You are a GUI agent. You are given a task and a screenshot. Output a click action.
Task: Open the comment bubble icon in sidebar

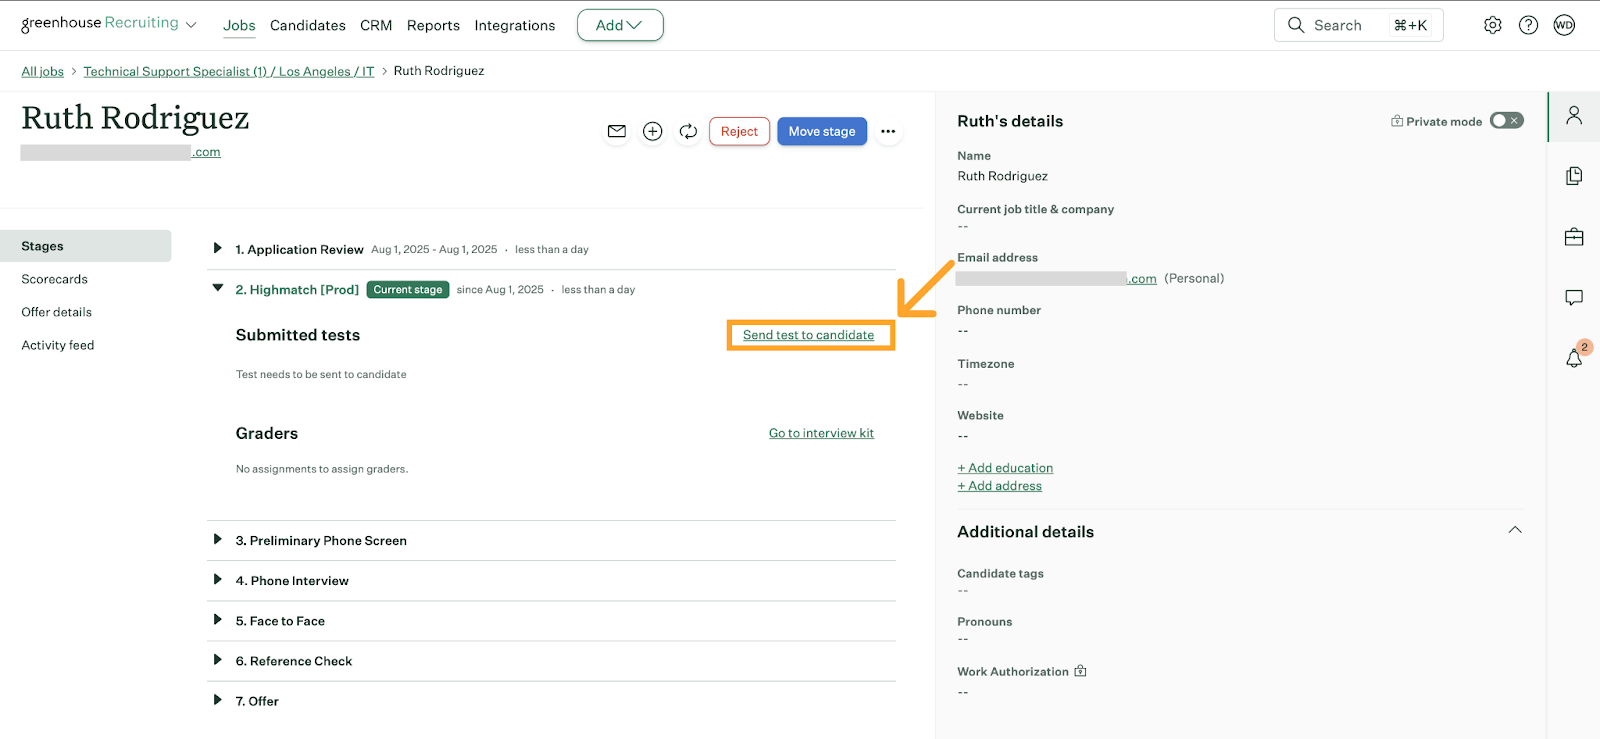pyautogui.click(x=1574, y=297)
